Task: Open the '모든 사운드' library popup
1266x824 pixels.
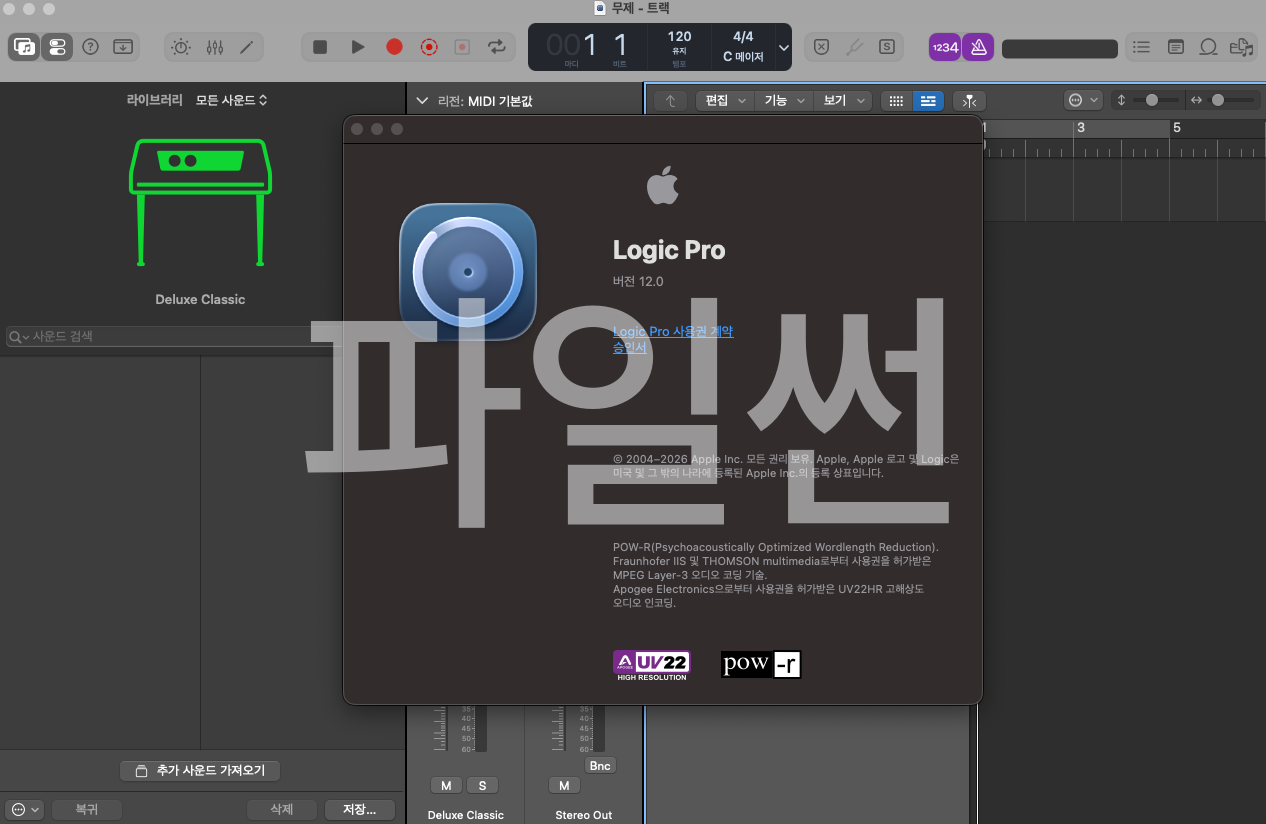Action: 232,100
